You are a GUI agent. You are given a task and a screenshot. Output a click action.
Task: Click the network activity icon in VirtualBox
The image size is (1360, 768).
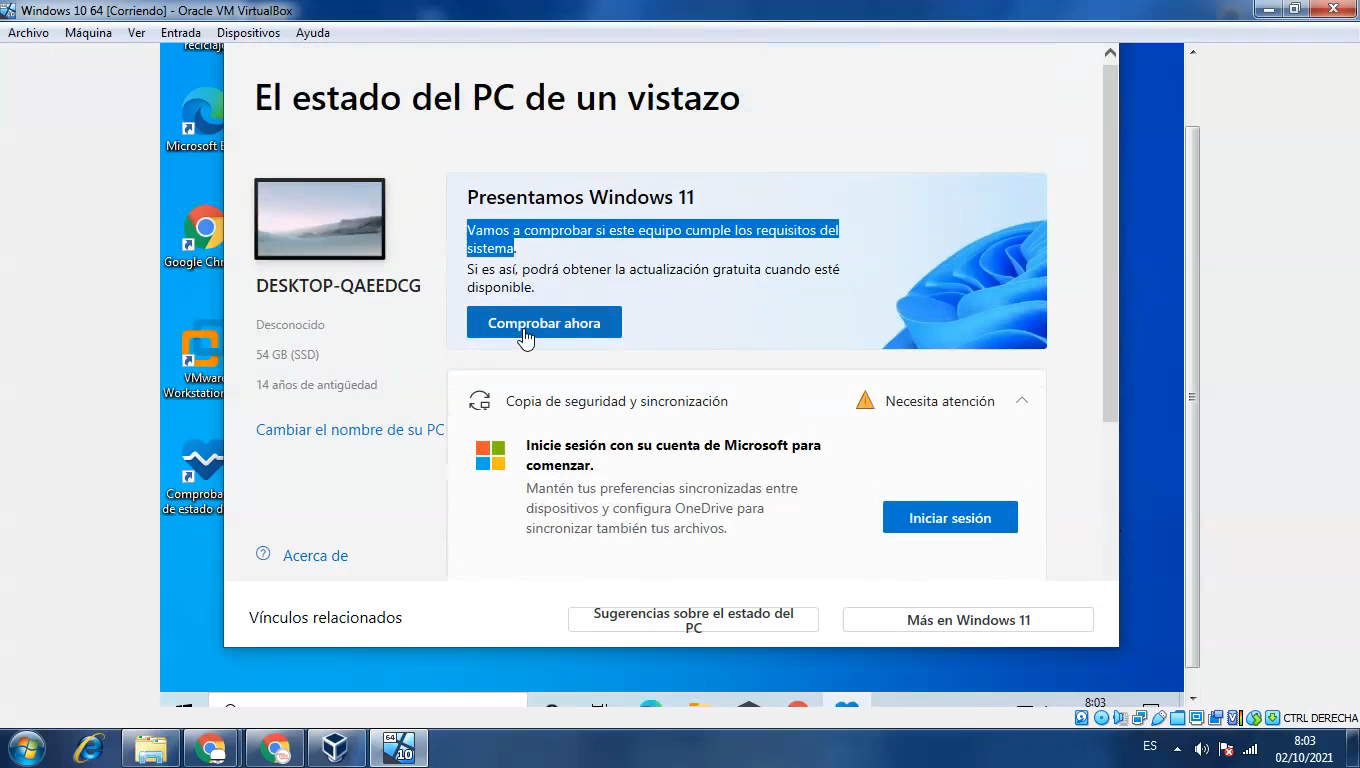point(1138,718)
